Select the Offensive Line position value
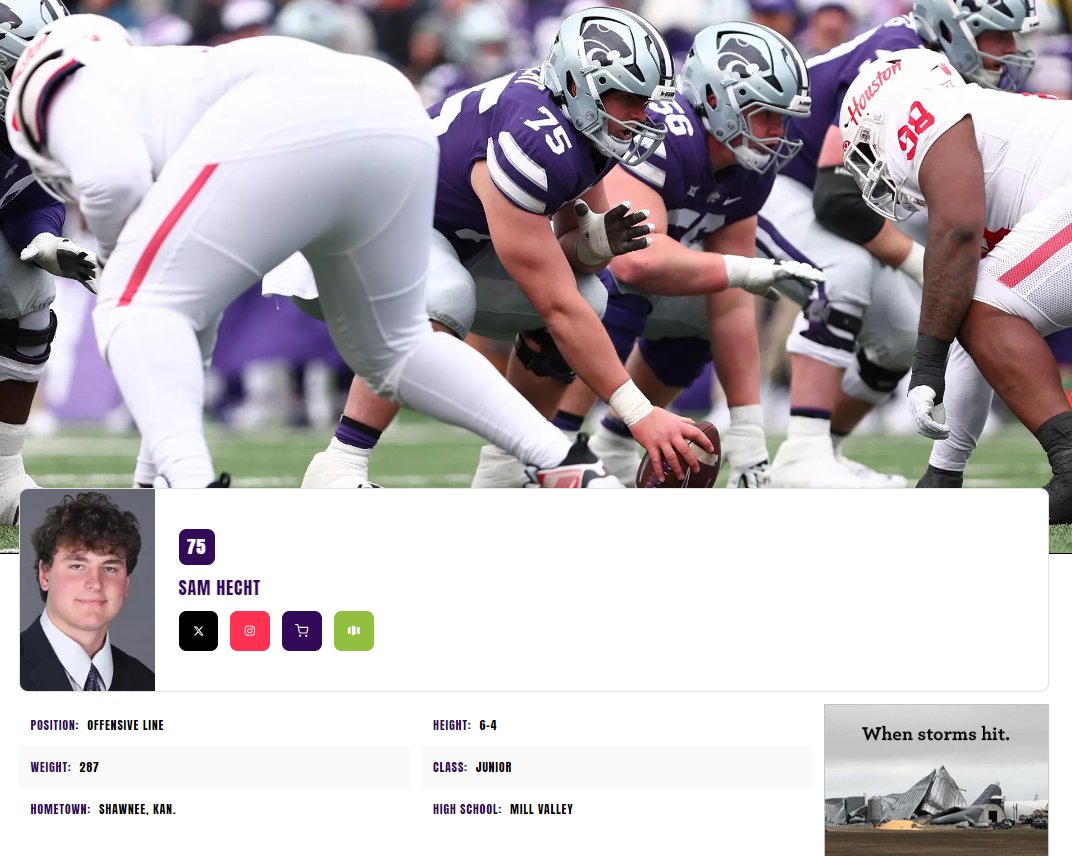Image resolution: width=1072 pixels, height=856 pixels. [x=125, y=725]
